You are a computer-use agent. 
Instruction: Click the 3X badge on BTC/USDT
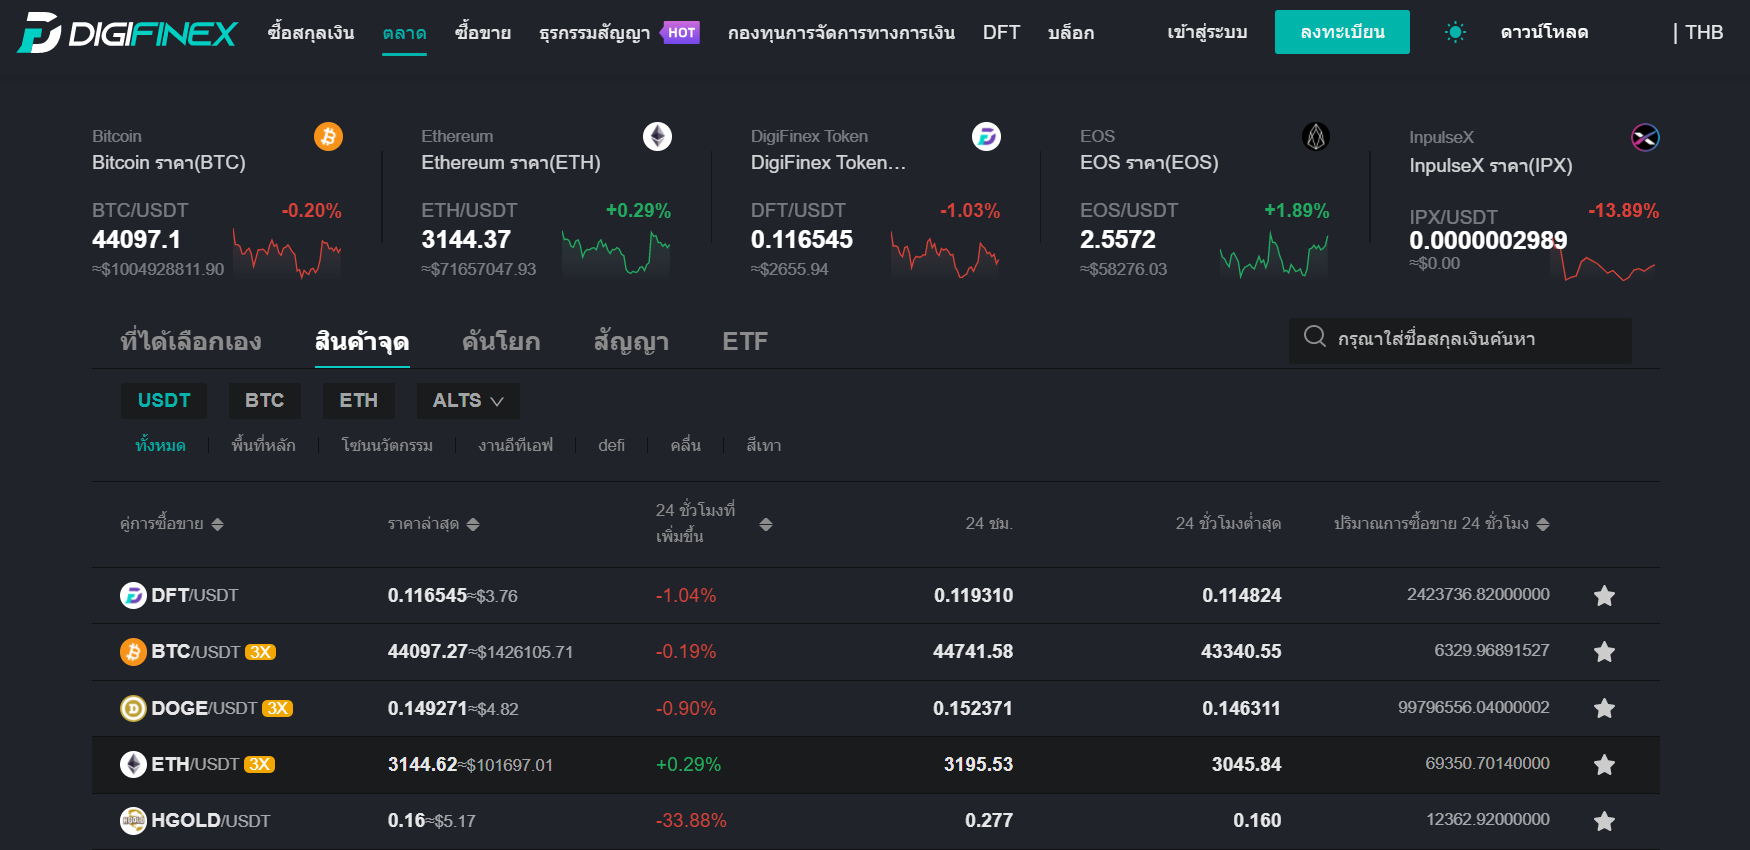pyautogui.click(x=260, y=652)
